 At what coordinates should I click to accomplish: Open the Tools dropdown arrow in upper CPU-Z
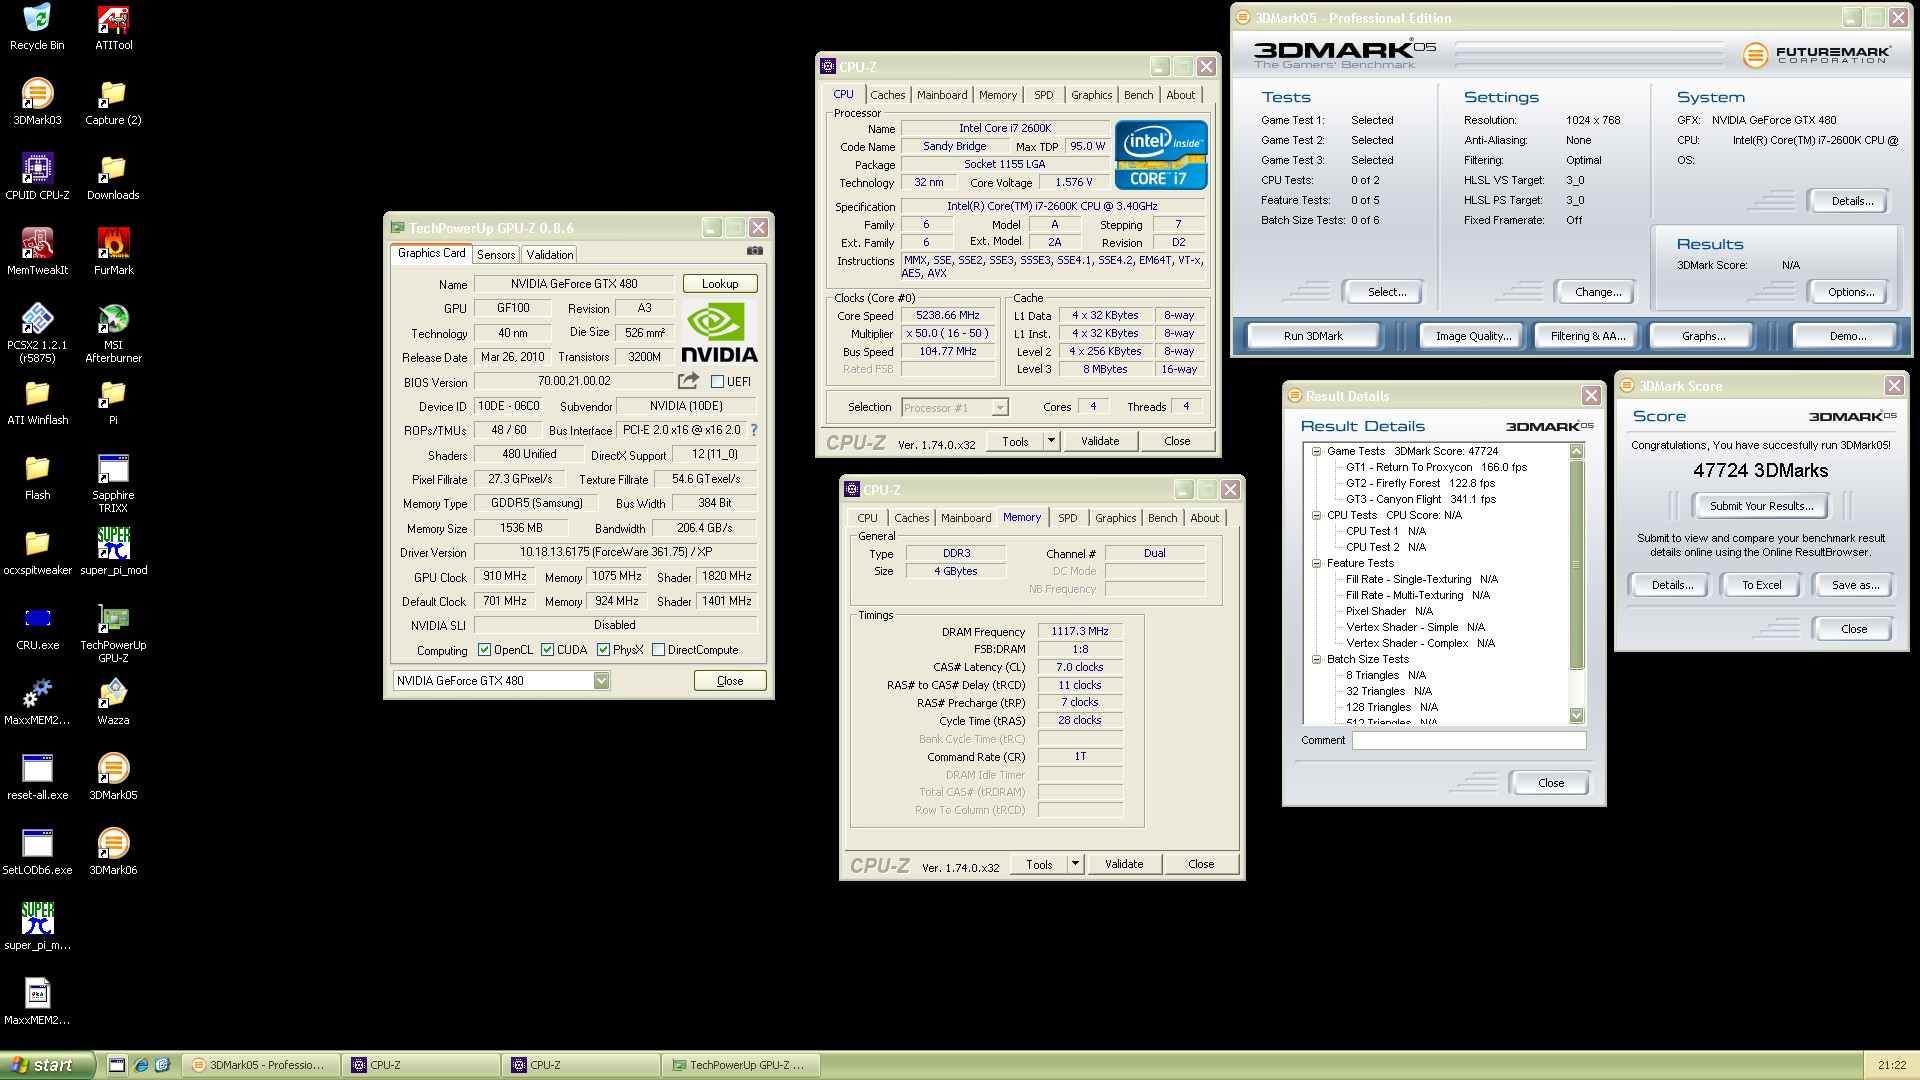[x=1051, y=441]
